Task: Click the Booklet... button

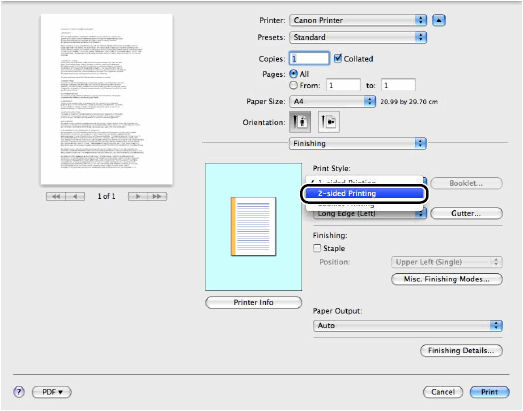Action: (x=466, y=183)
